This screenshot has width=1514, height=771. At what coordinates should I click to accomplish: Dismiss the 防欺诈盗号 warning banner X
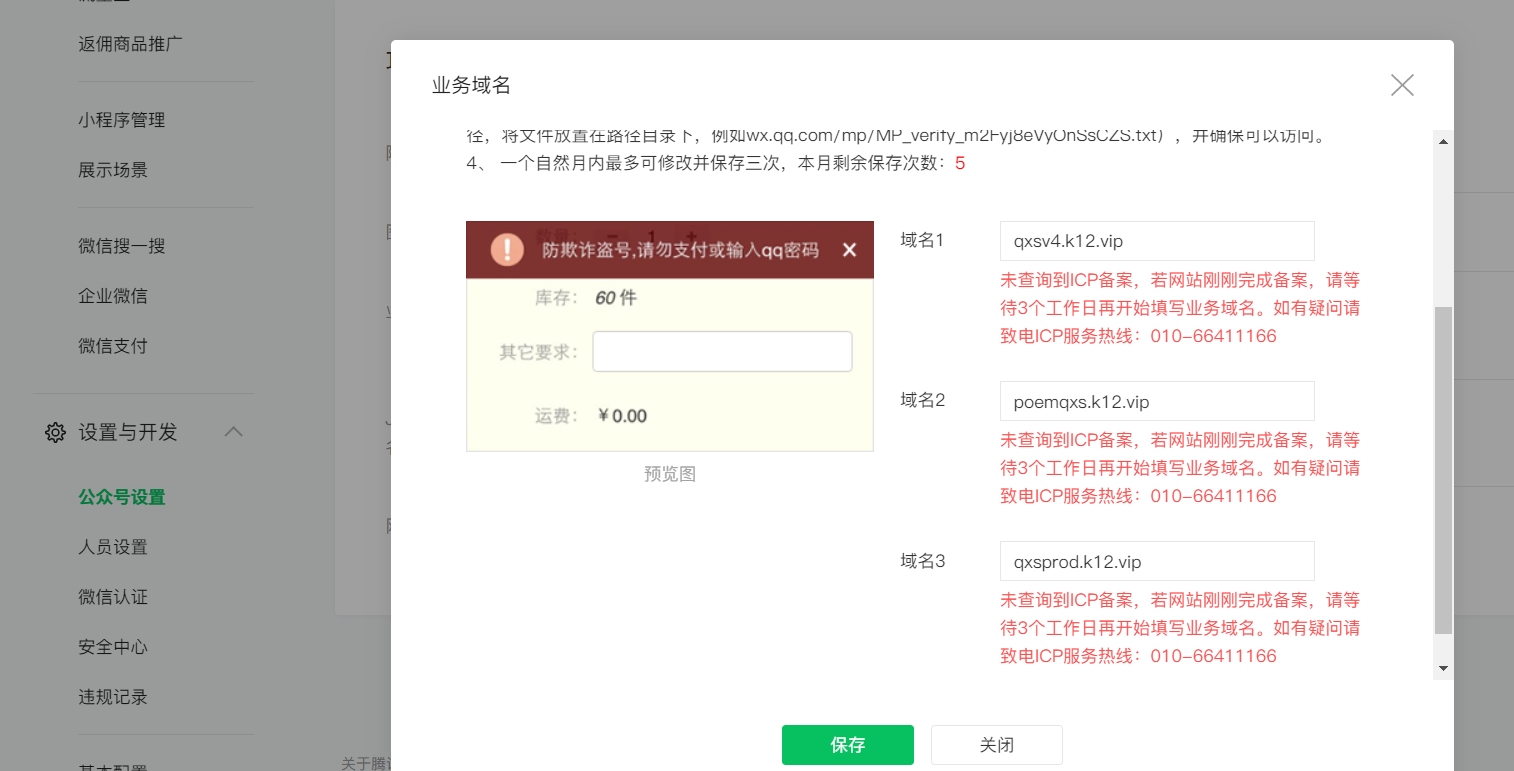coord(849,250)
